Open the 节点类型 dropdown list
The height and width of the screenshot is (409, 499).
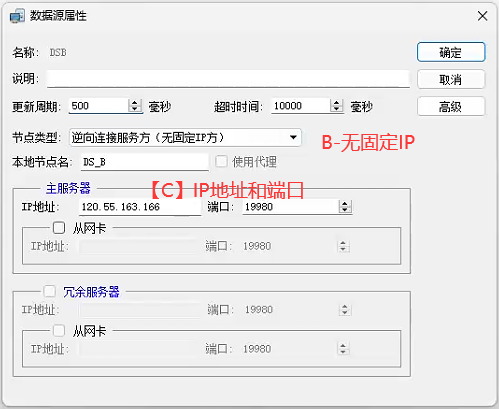185,137
